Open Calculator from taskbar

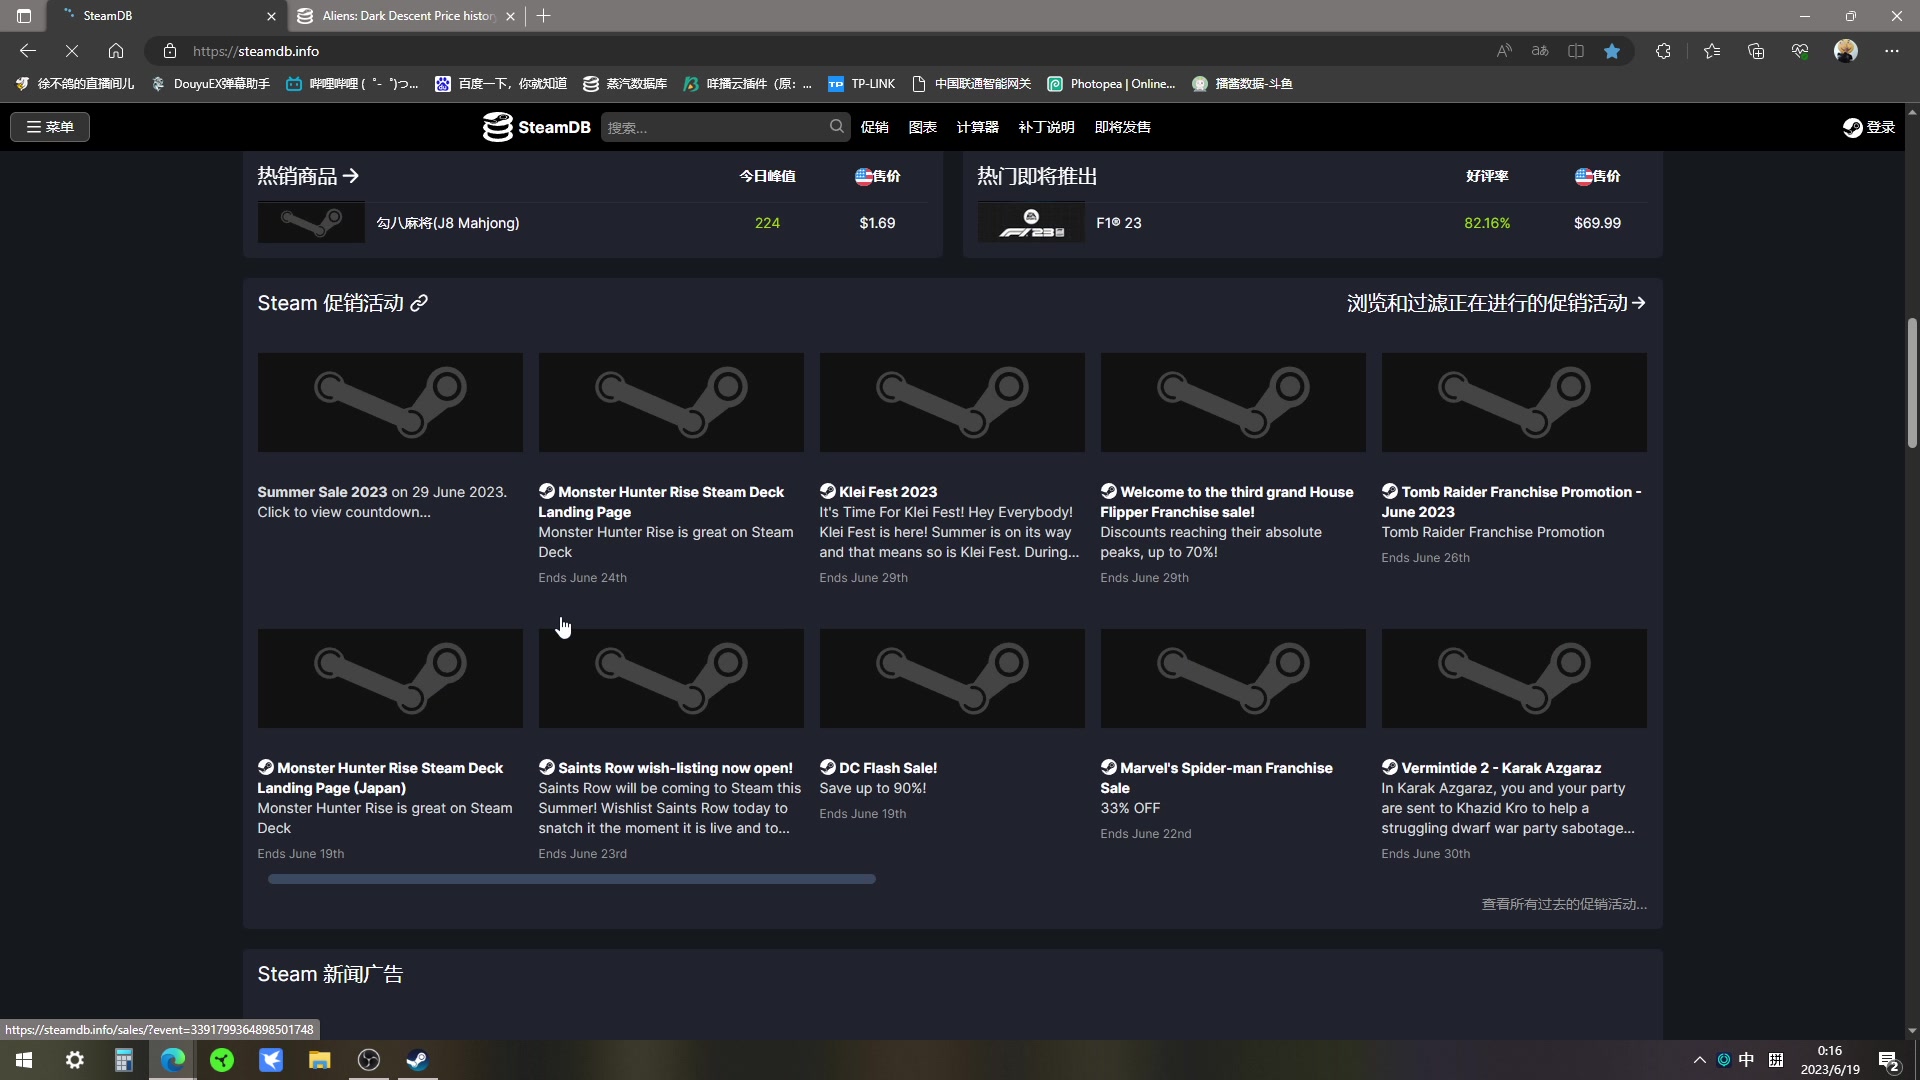click(x=124, y=1060)
